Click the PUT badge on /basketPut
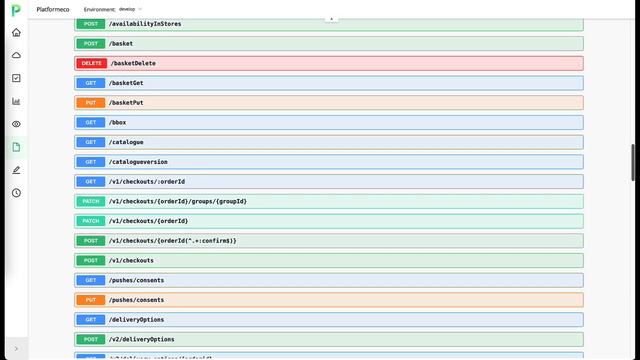Viewport: 640px width, 360px height. tap(91, 102)
